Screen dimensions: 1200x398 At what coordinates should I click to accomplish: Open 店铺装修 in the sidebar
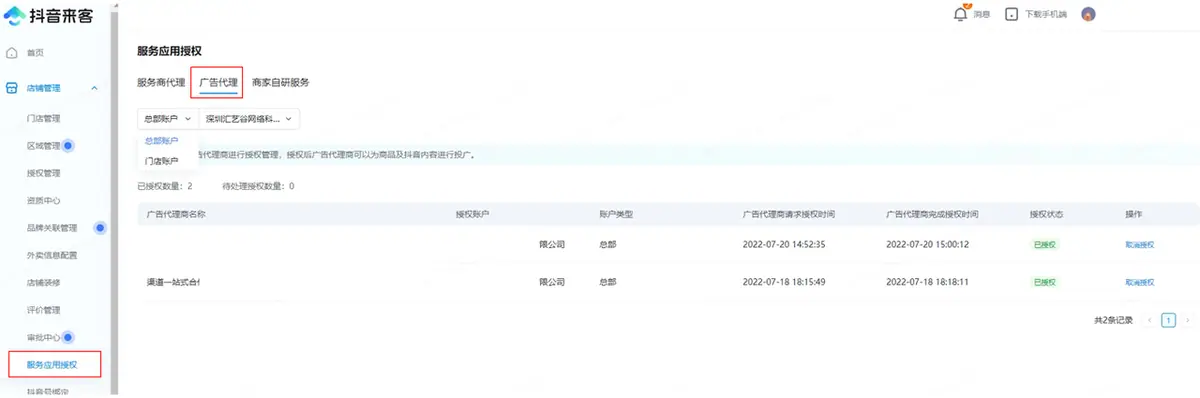pyautogui.click(x=44, y=282)
